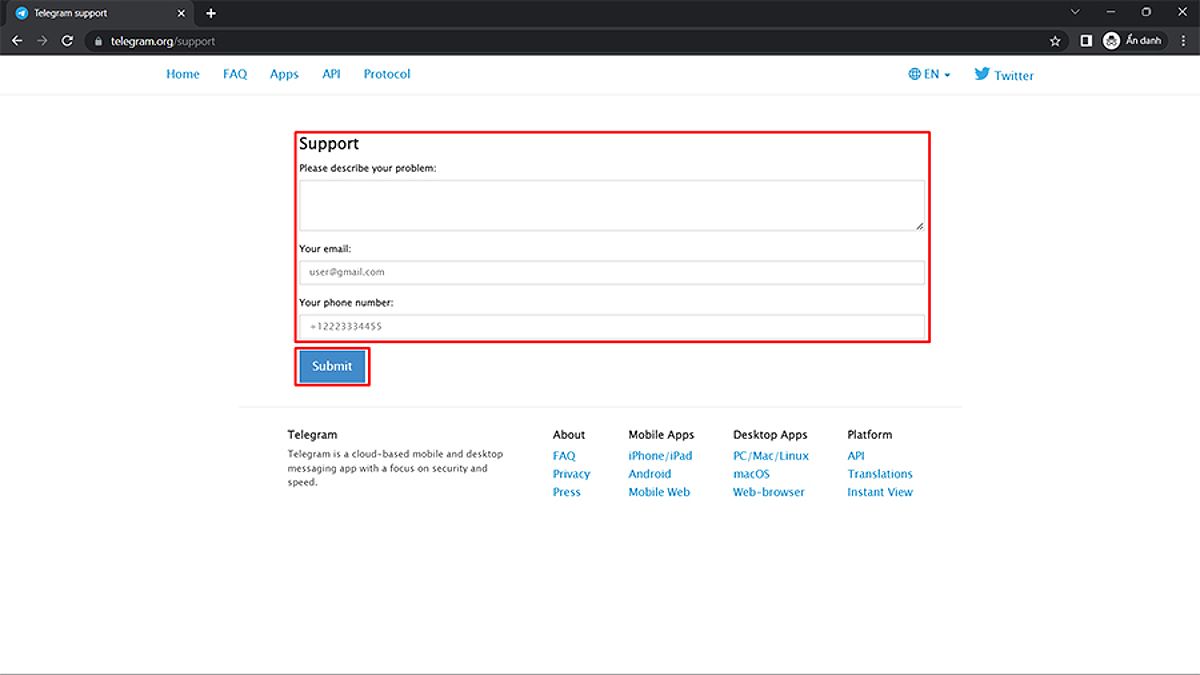Click the 'Your phone number:' label
The width and height of the screenshot is (1200, 675).
346,303
